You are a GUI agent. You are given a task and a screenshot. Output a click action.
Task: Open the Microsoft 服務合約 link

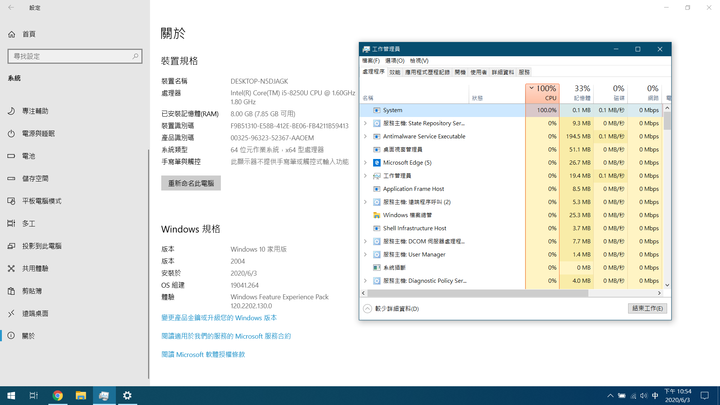226,336
